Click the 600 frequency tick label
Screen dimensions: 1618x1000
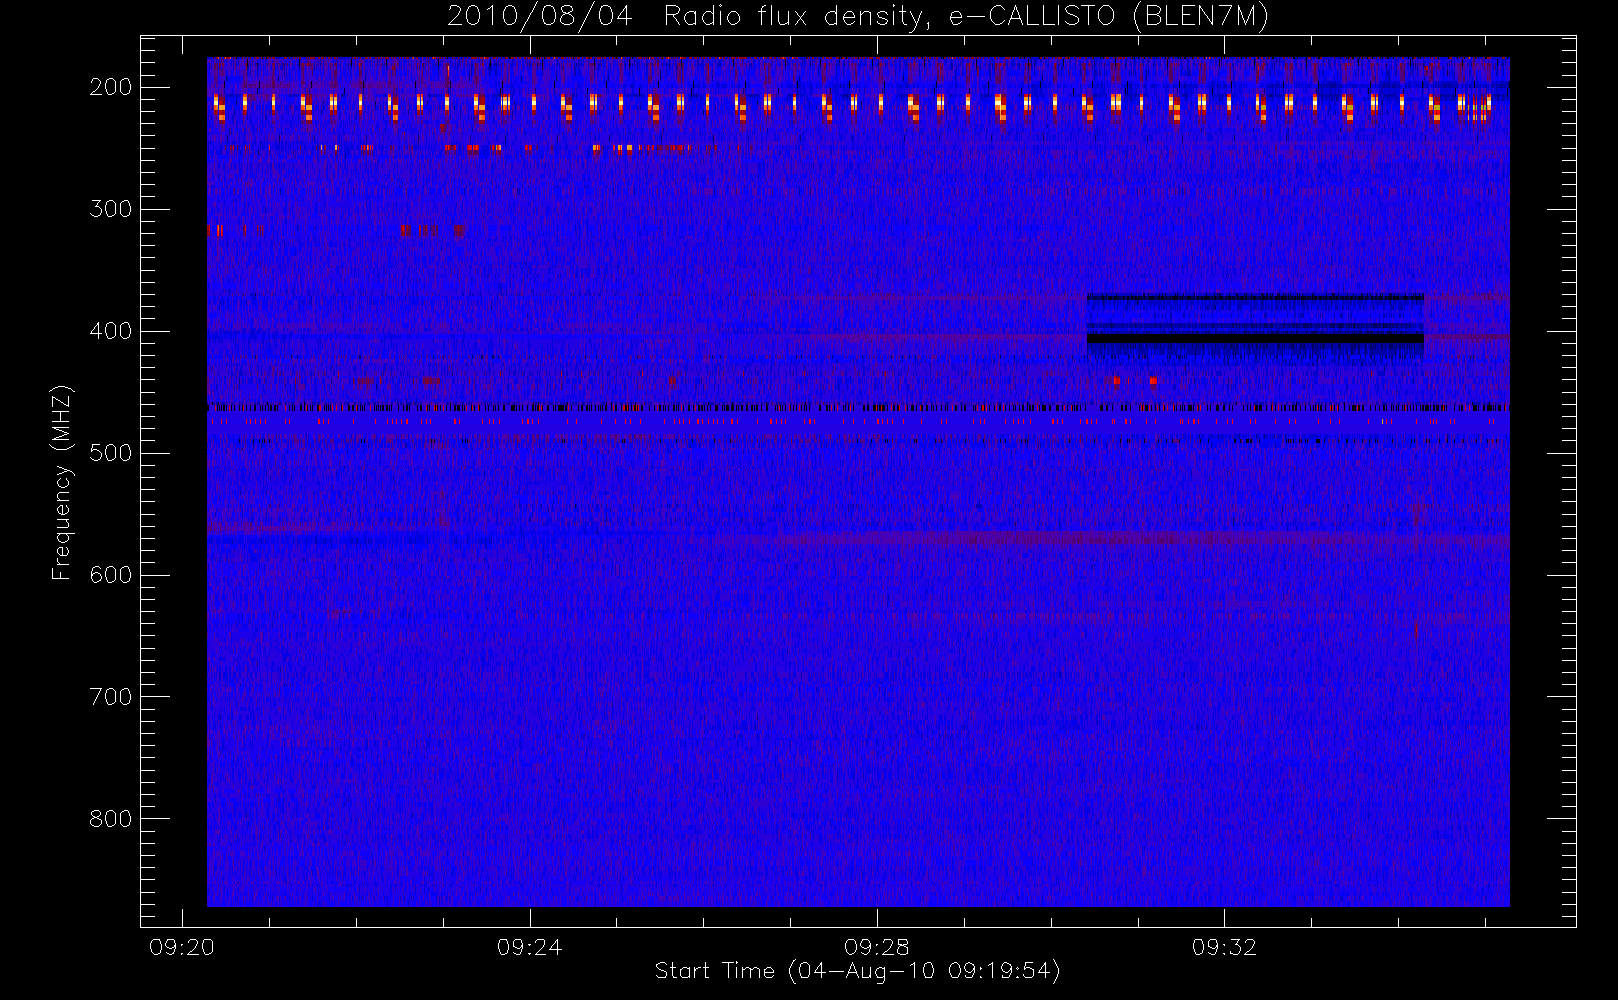tap(110, 575)
